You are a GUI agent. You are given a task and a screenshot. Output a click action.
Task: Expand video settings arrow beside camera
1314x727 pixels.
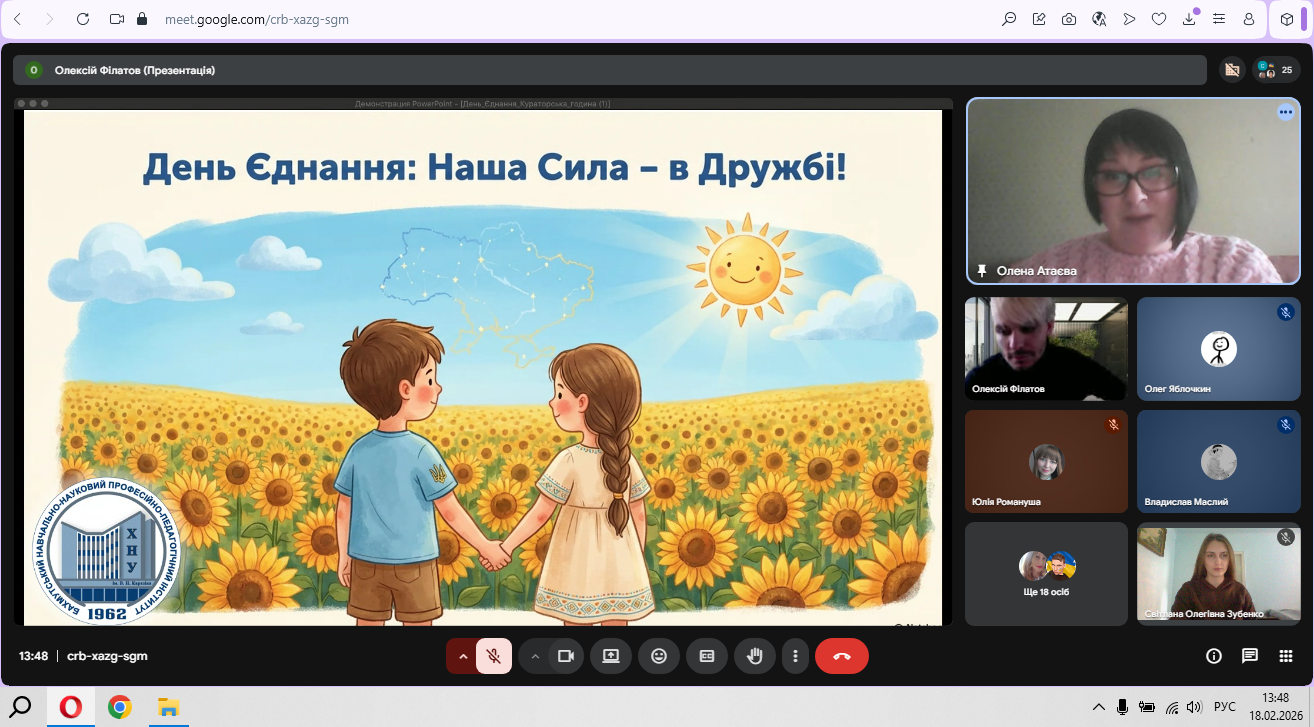(x=535, y=656)
